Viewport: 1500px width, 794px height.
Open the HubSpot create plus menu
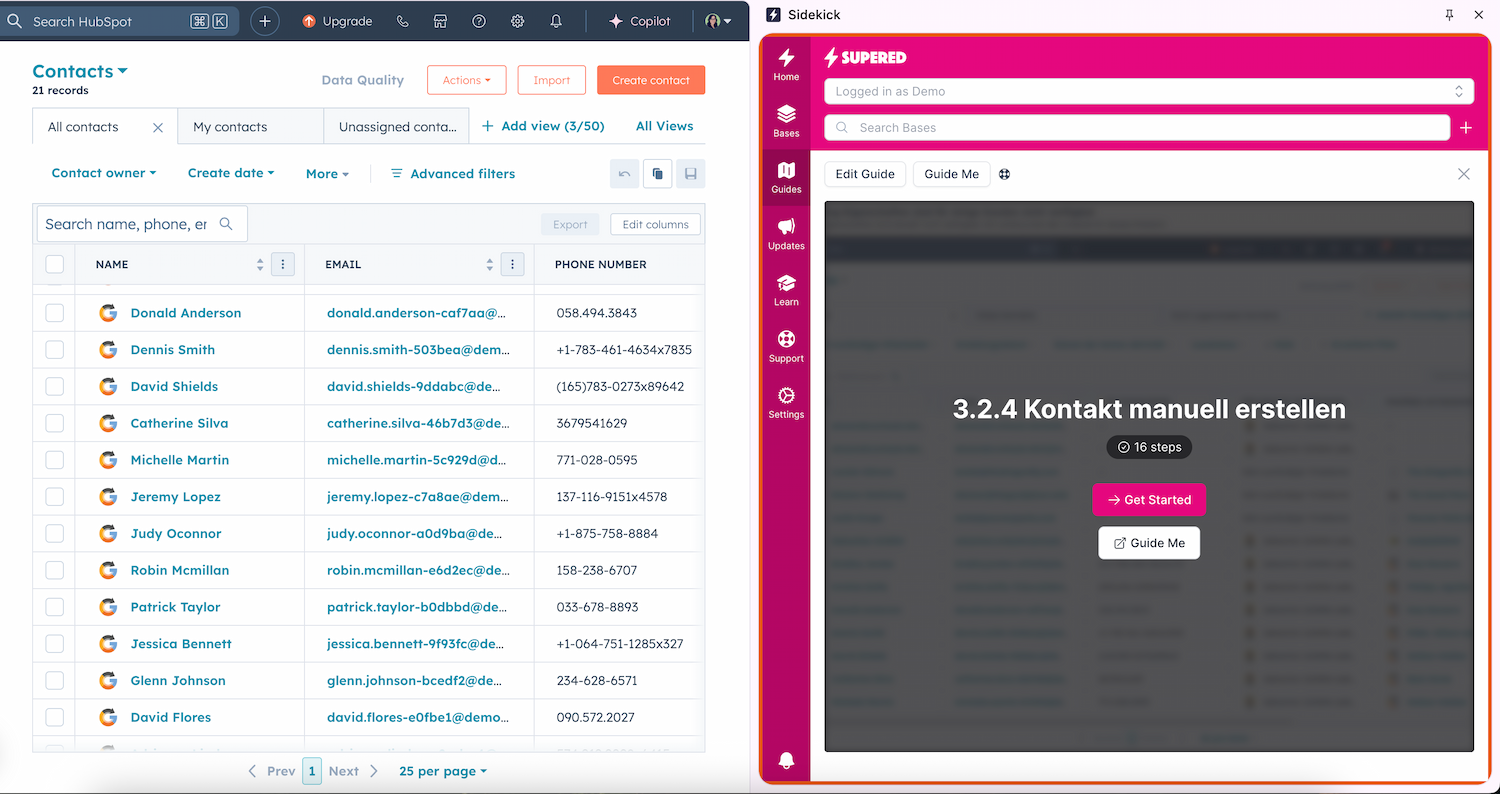point(265,21)
